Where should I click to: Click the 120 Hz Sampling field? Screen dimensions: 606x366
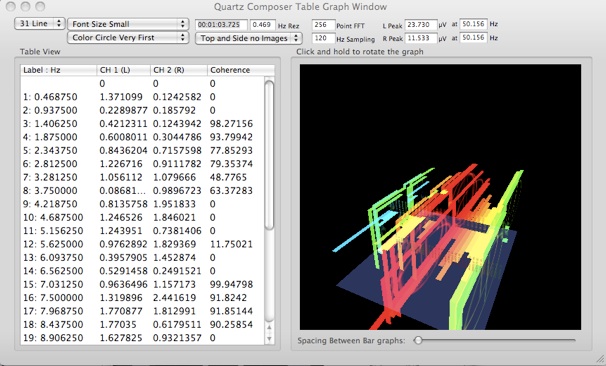tap(323, 38)
